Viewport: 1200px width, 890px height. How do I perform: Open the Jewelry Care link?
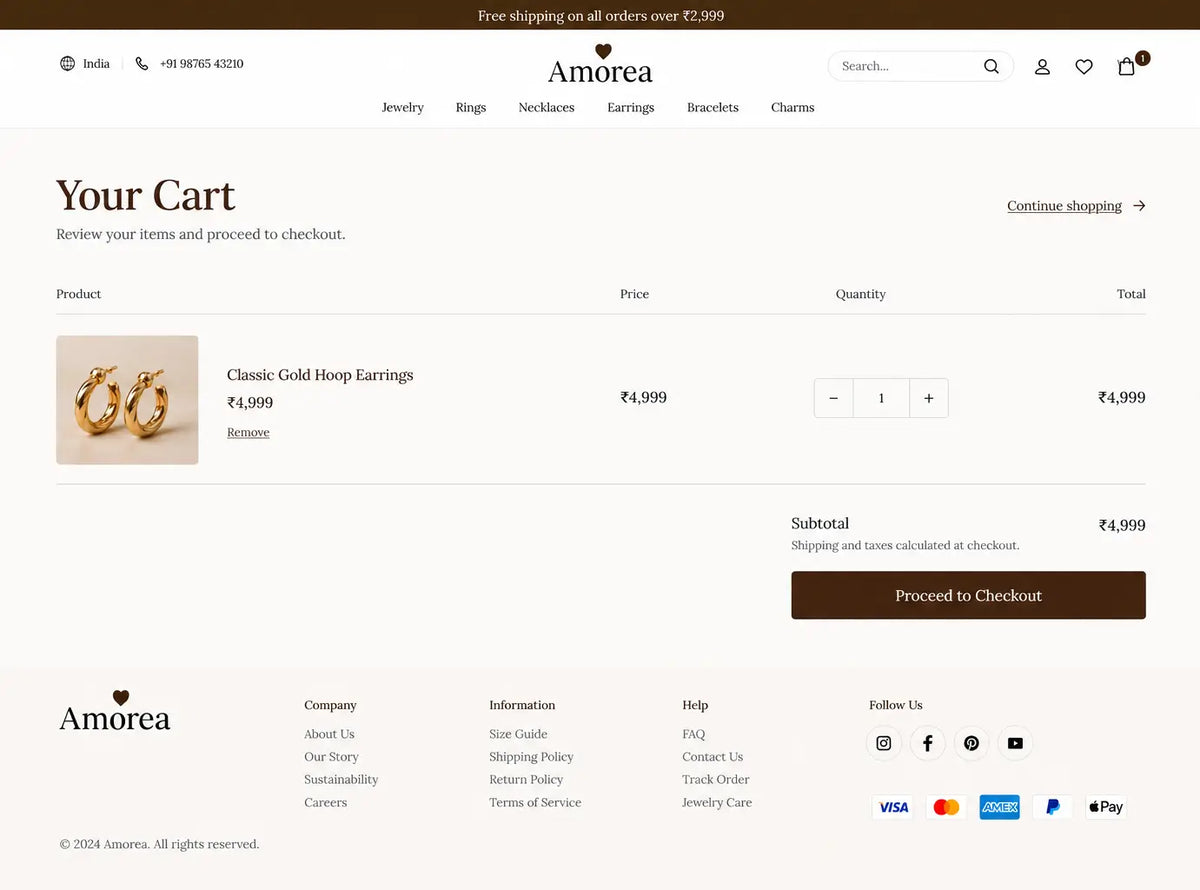coord(717,803)
